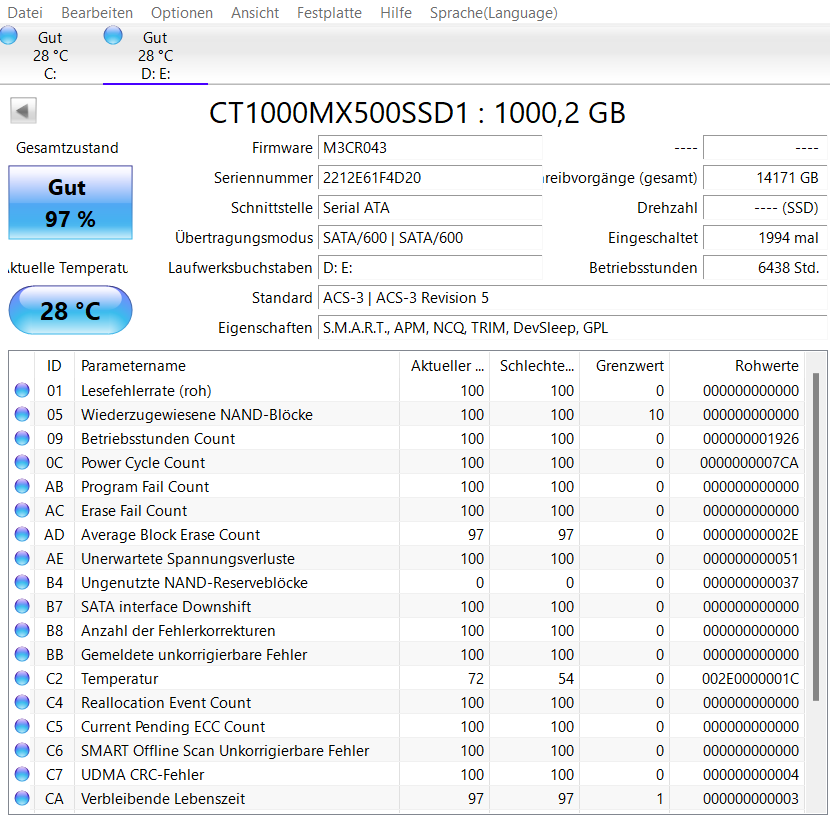This screenshot has height=818, width=830.
Task: Click the status dot for Average Block Erase Count
Action: (22, 534)
